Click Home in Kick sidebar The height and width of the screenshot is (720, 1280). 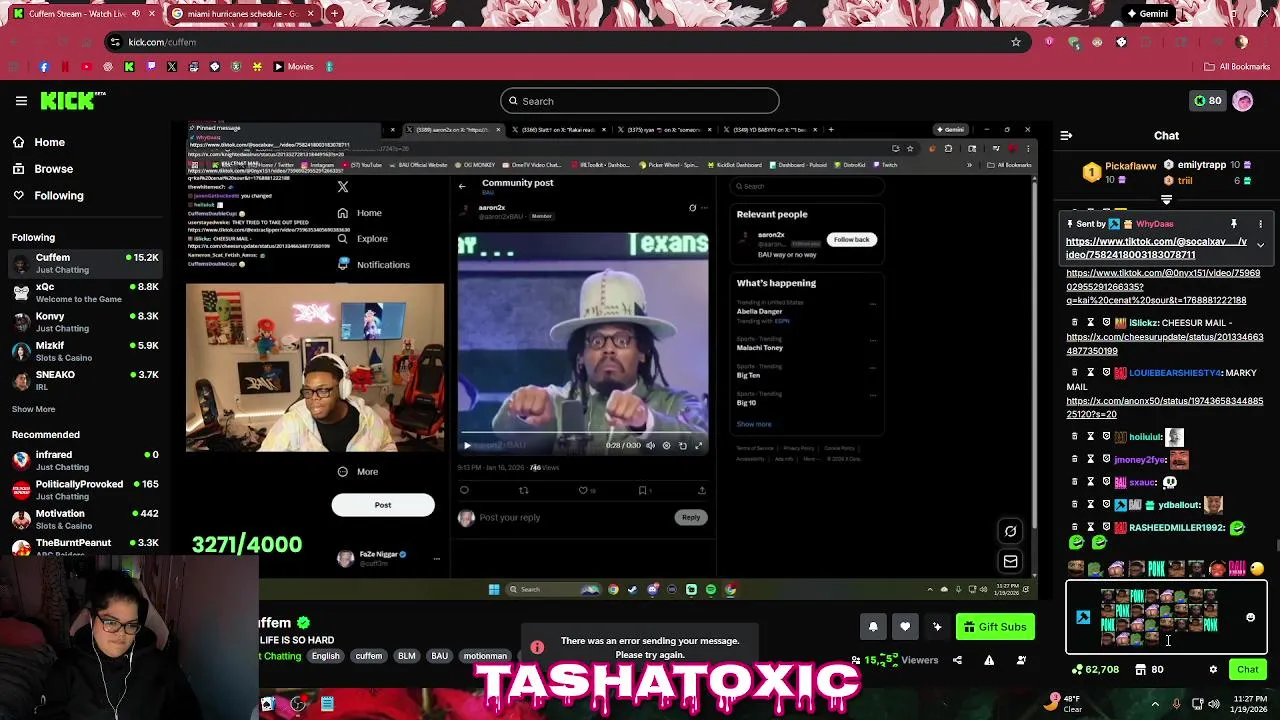coord(39,142)
